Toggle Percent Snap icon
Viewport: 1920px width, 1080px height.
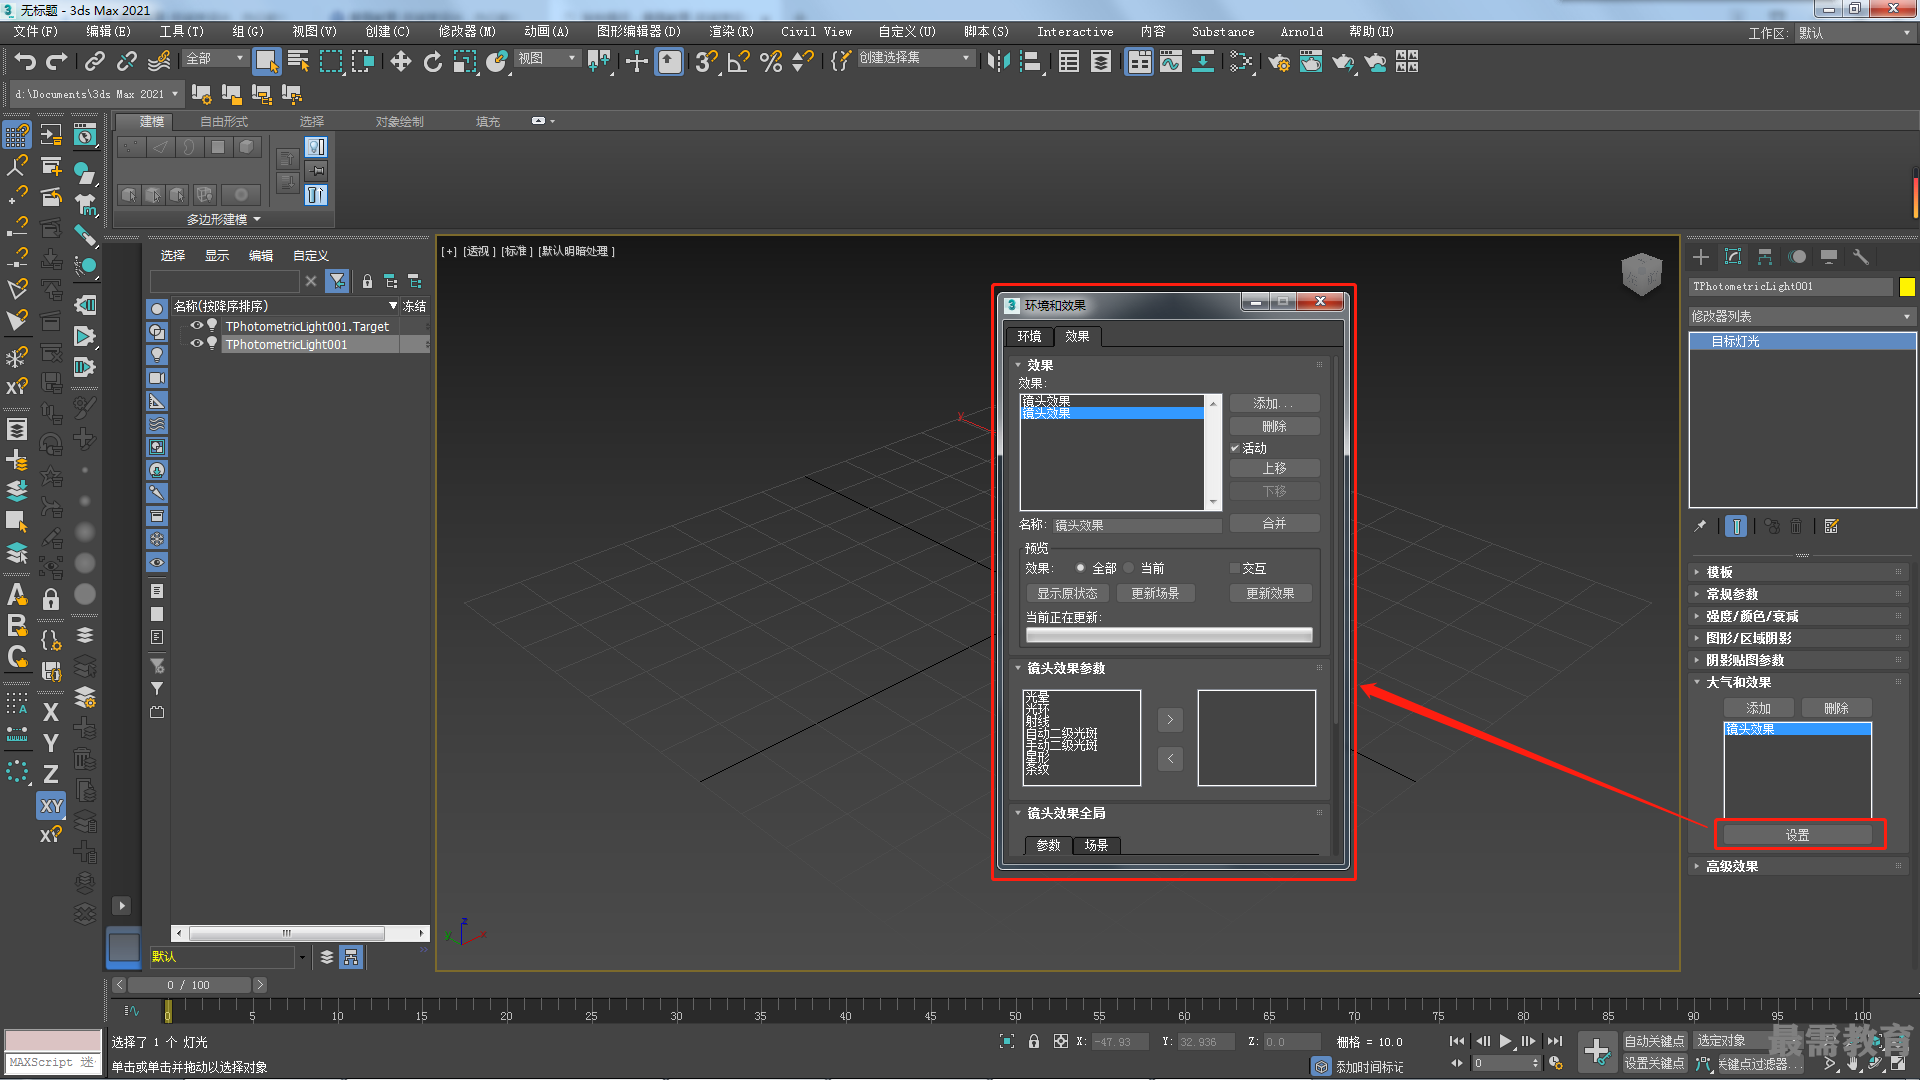coord(770,62)
